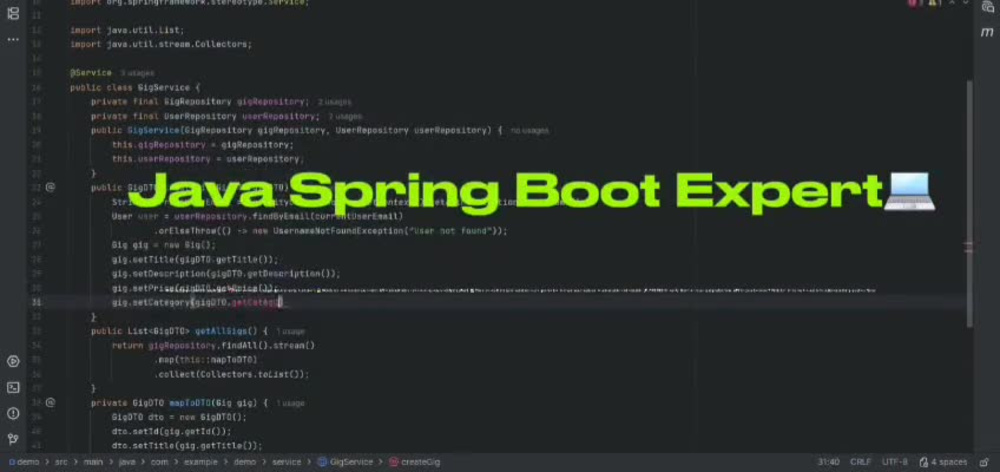
Task: Click createGig method icon in breadcrumbs
Action: (x=393, y=462)
